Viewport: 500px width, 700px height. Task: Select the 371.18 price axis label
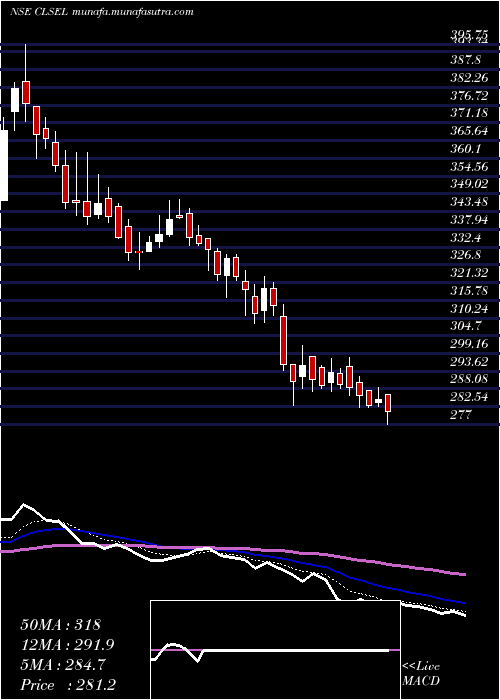click(x=469, y=113)
